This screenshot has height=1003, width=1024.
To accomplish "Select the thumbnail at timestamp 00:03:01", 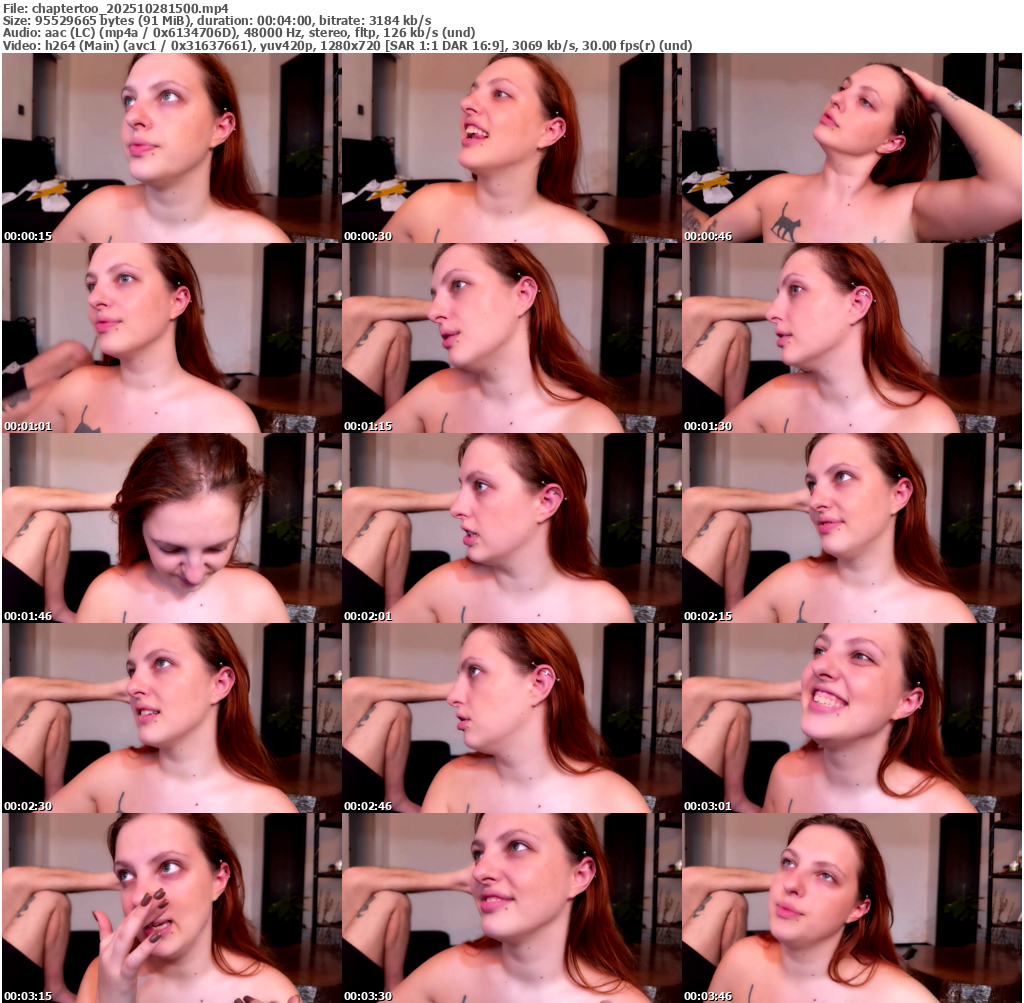I will click(x=852, y=718).
